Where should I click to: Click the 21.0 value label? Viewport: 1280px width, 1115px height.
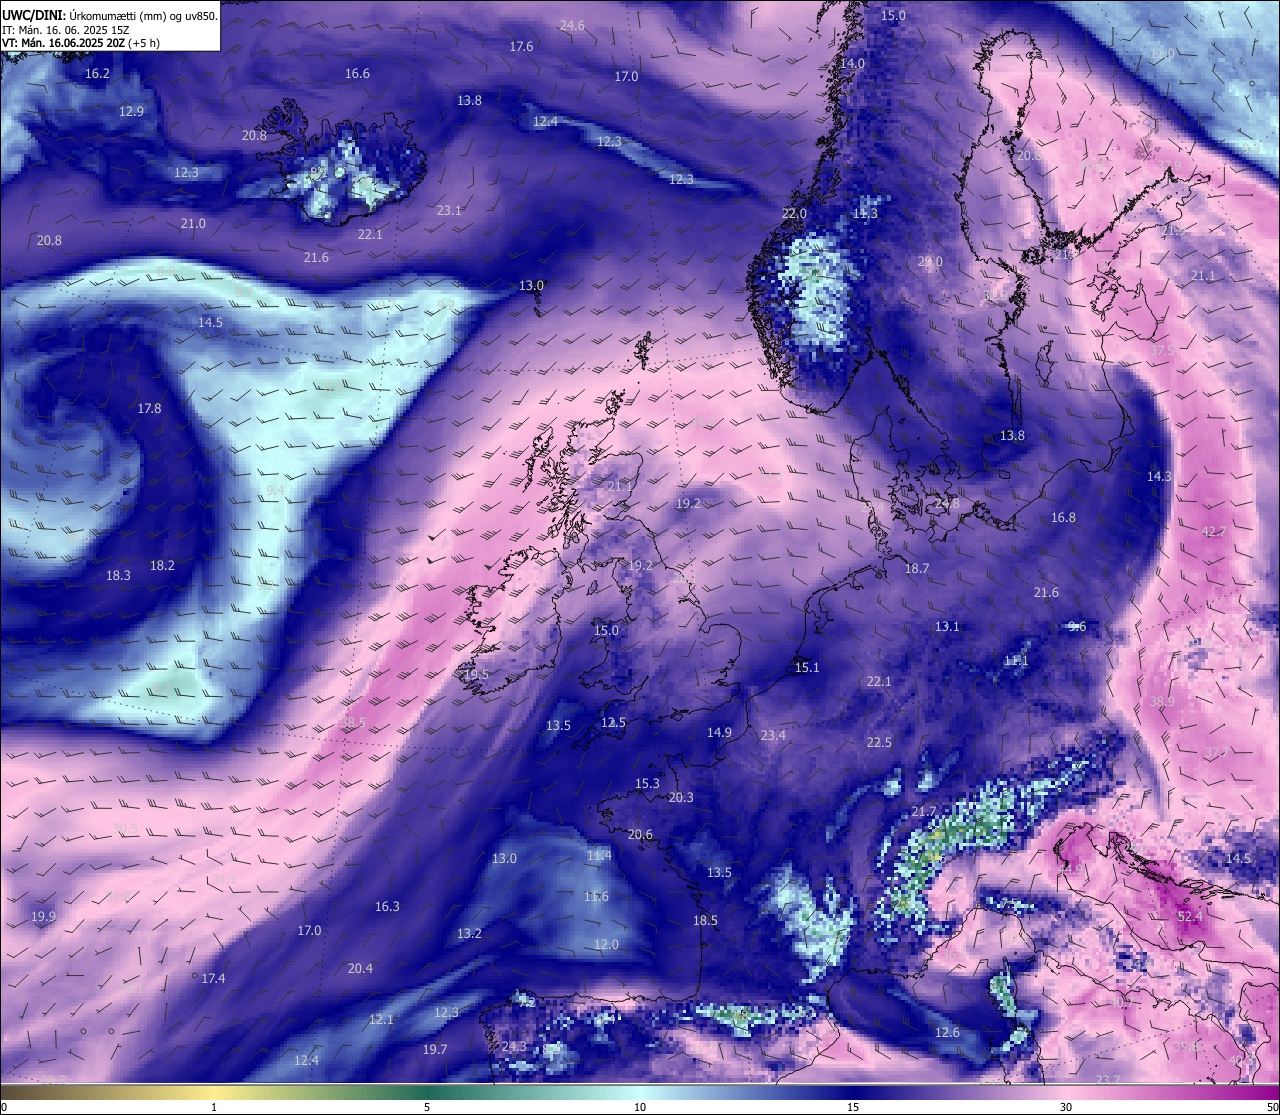point(193,224)
